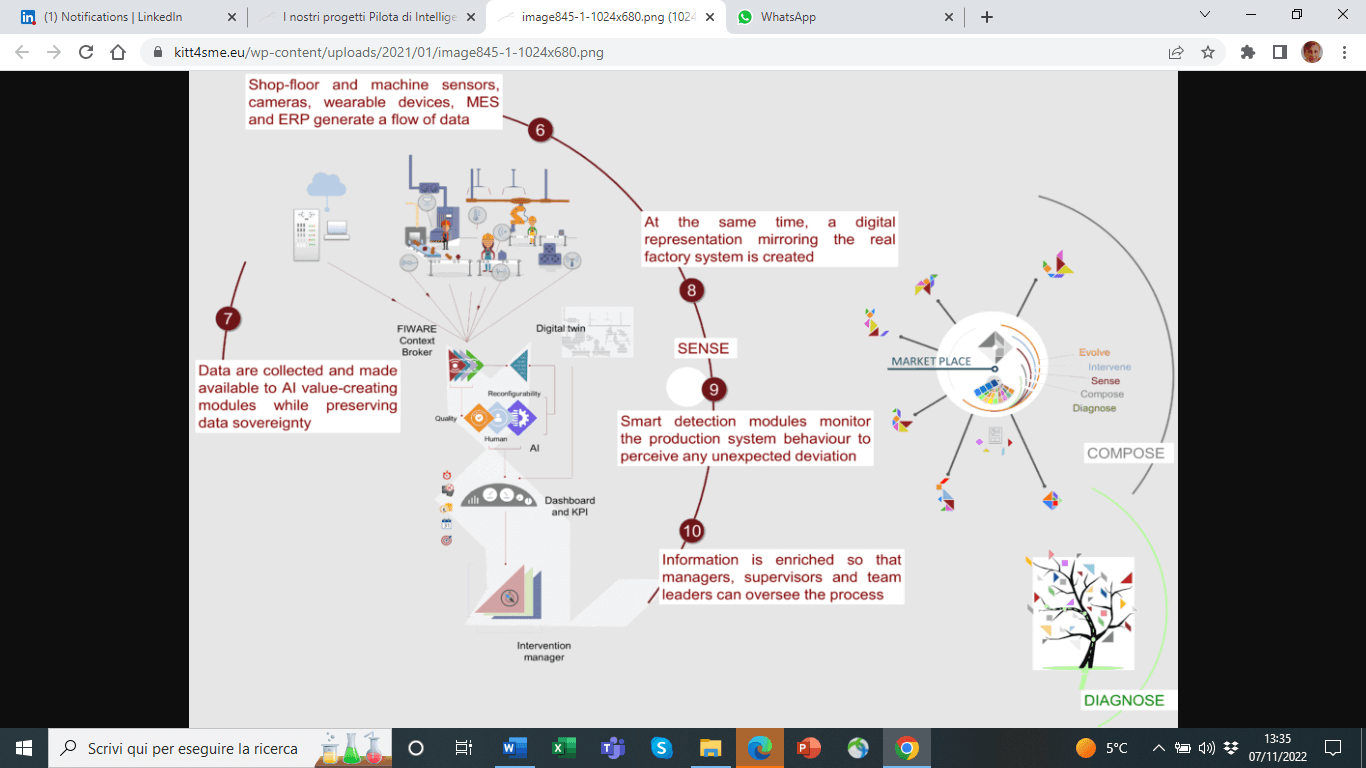Launch Word from the taskbar

[x=515, y=748]
